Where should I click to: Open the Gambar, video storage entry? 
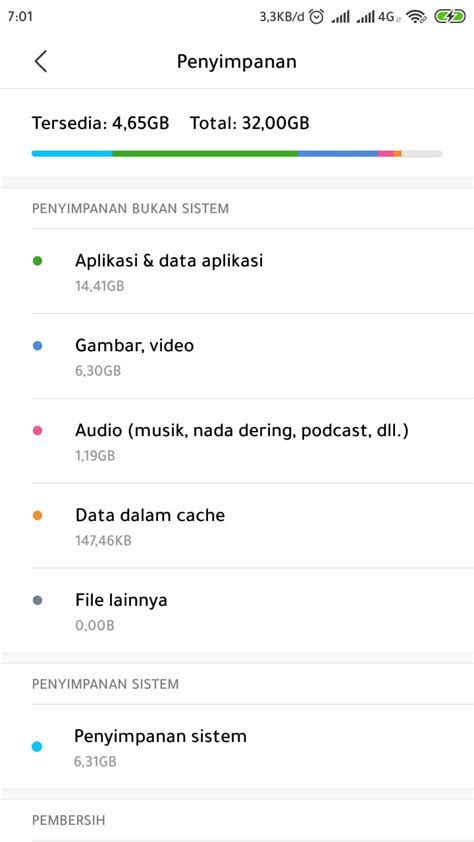(237, 356)
